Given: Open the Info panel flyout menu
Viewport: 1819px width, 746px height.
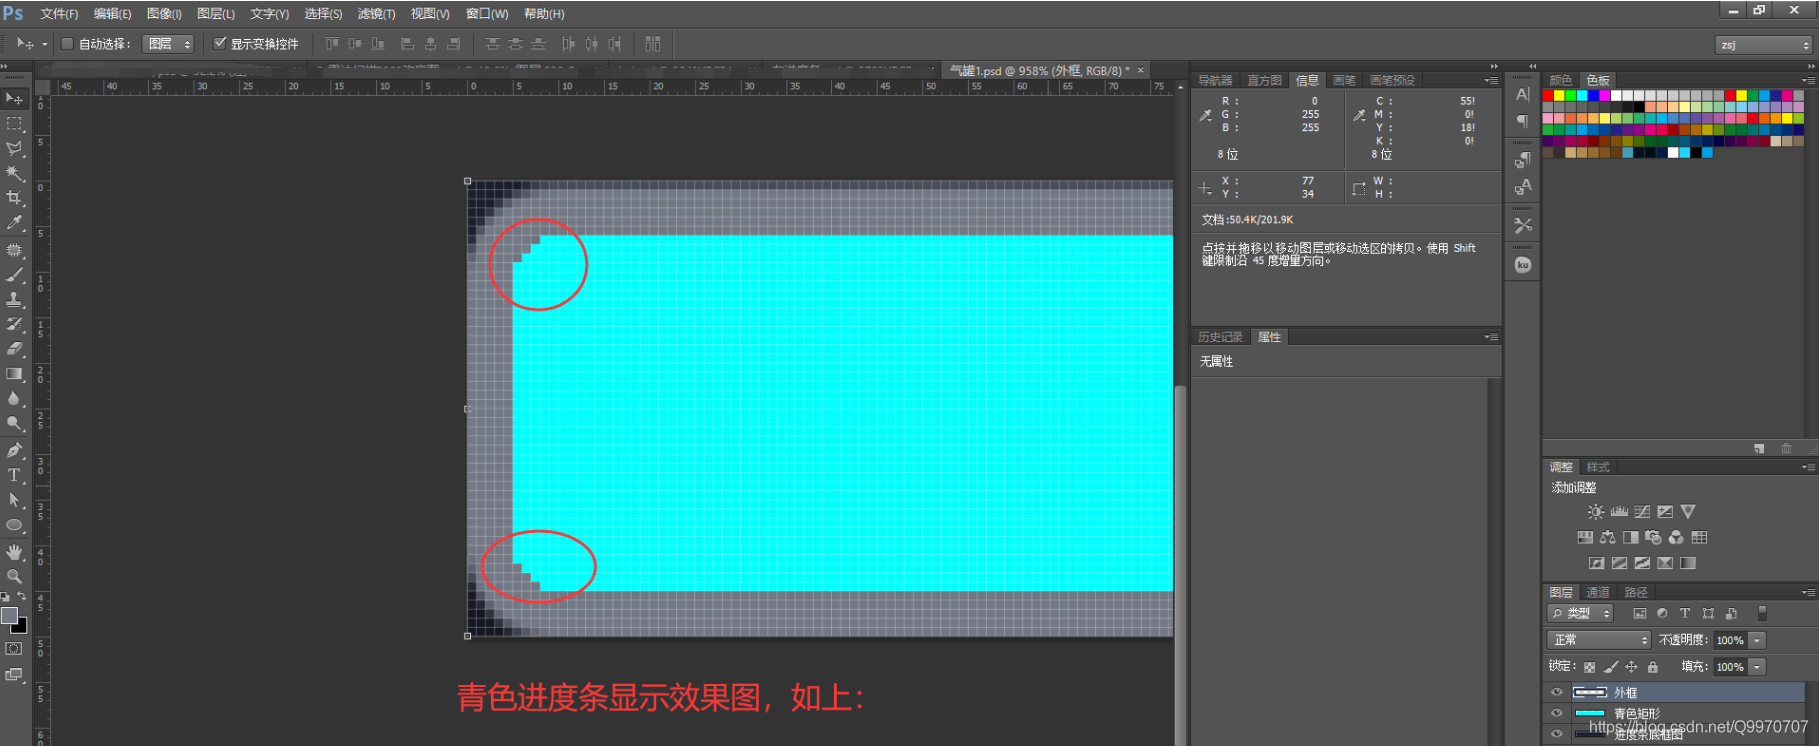Looking at the screenshot, I should (1491, 80).
